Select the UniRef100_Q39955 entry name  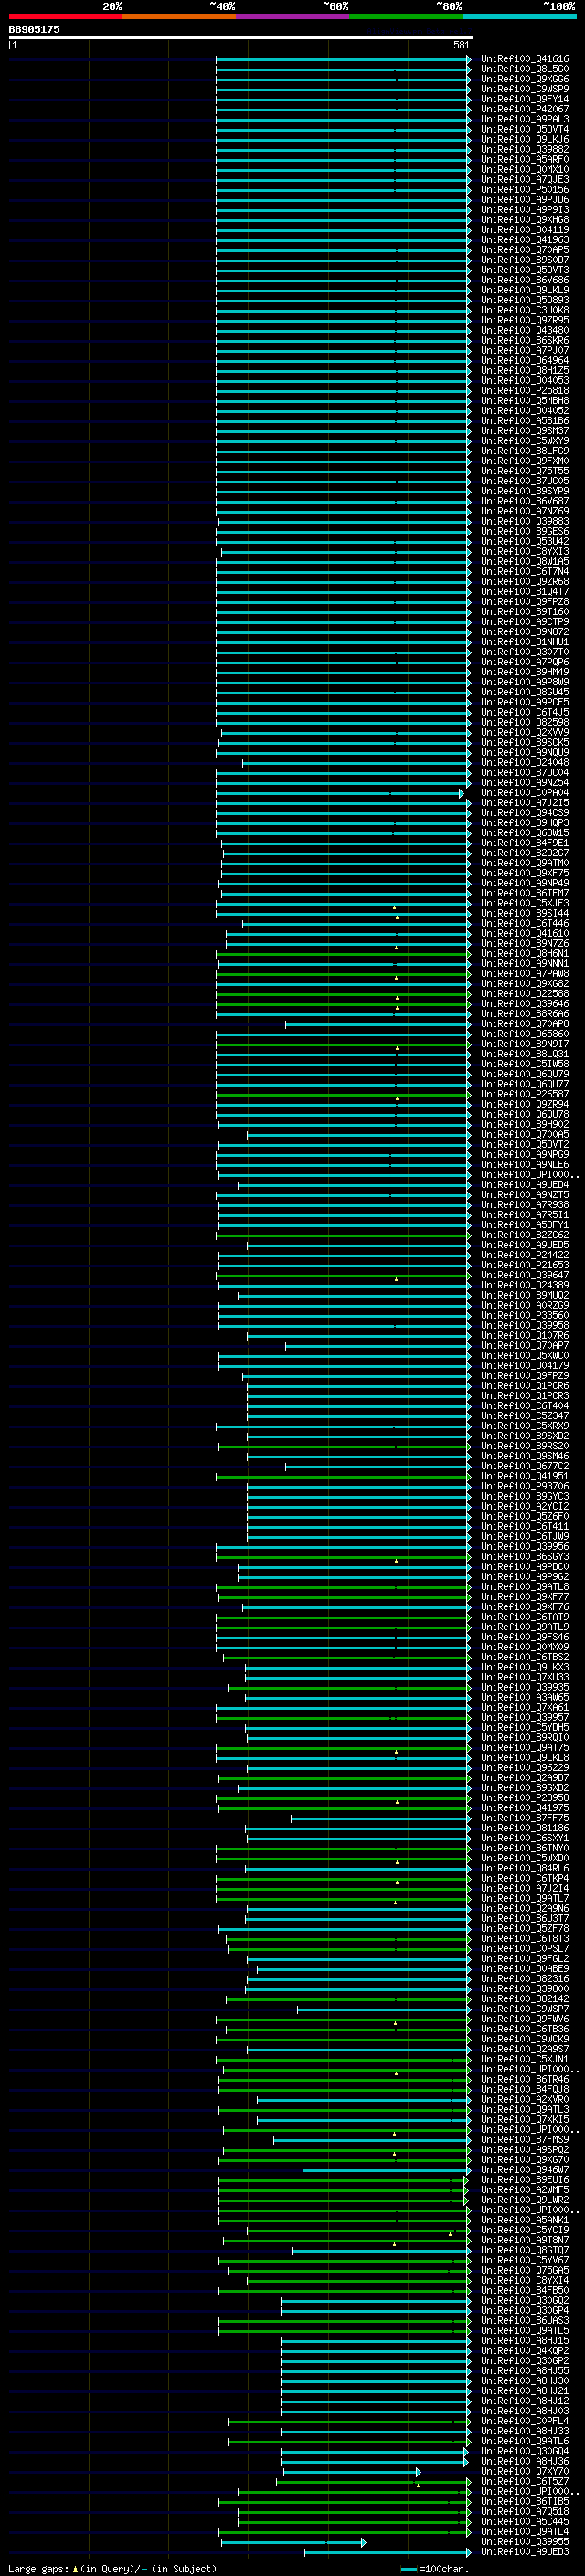(525, 2541)
